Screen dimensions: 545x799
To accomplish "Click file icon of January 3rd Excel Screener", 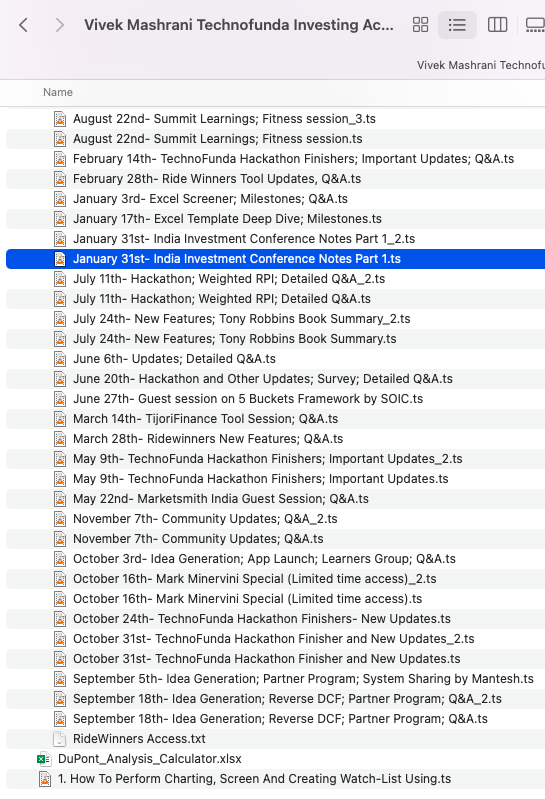I will pyautogui.click(x=60, y=199).
